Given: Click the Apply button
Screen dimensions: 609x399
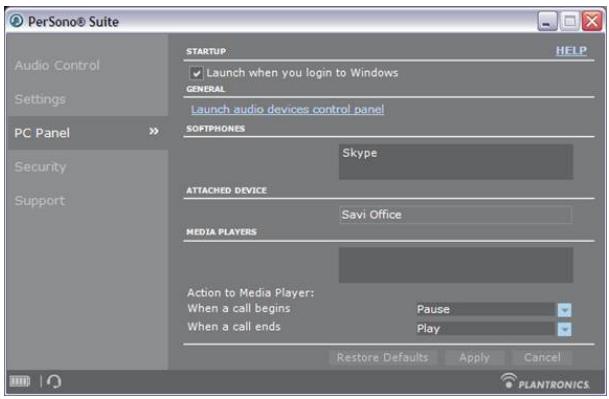Looking at the screenshot, I should 474,357.
